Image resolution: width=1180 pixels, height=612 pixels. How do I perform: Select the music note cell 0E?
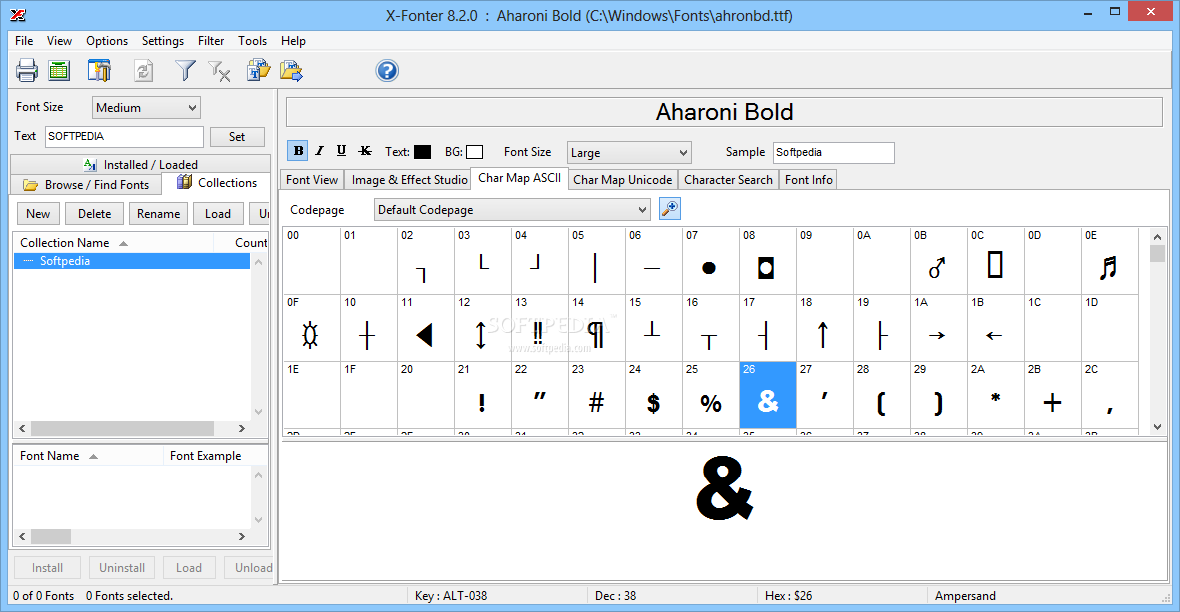coord(1109,260)
